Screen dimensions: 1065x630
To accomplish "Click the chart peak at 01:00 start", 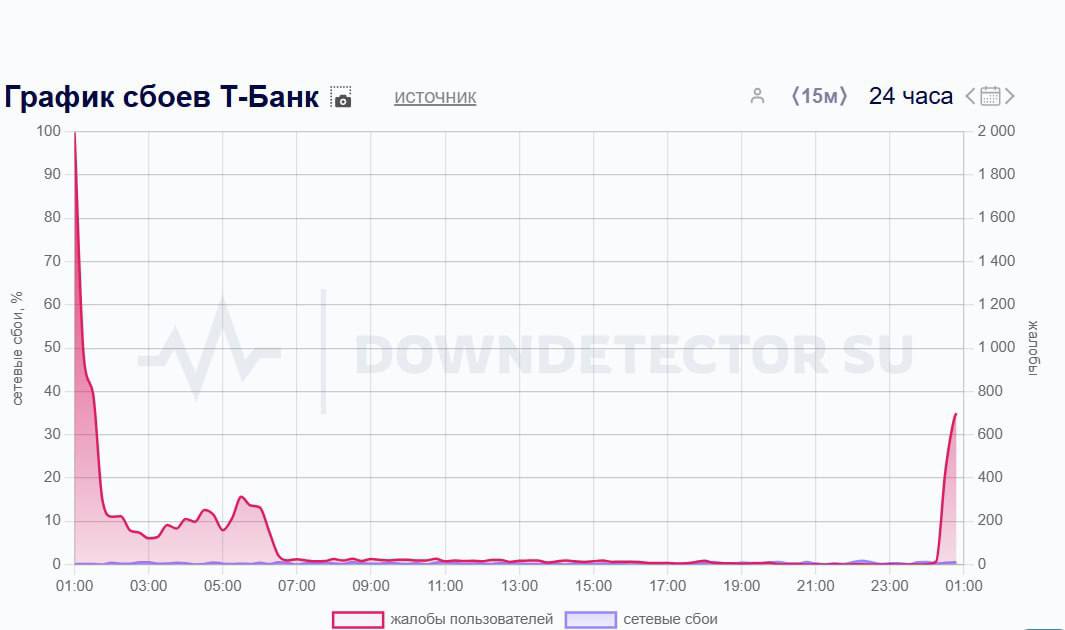I will pos(75,134).
